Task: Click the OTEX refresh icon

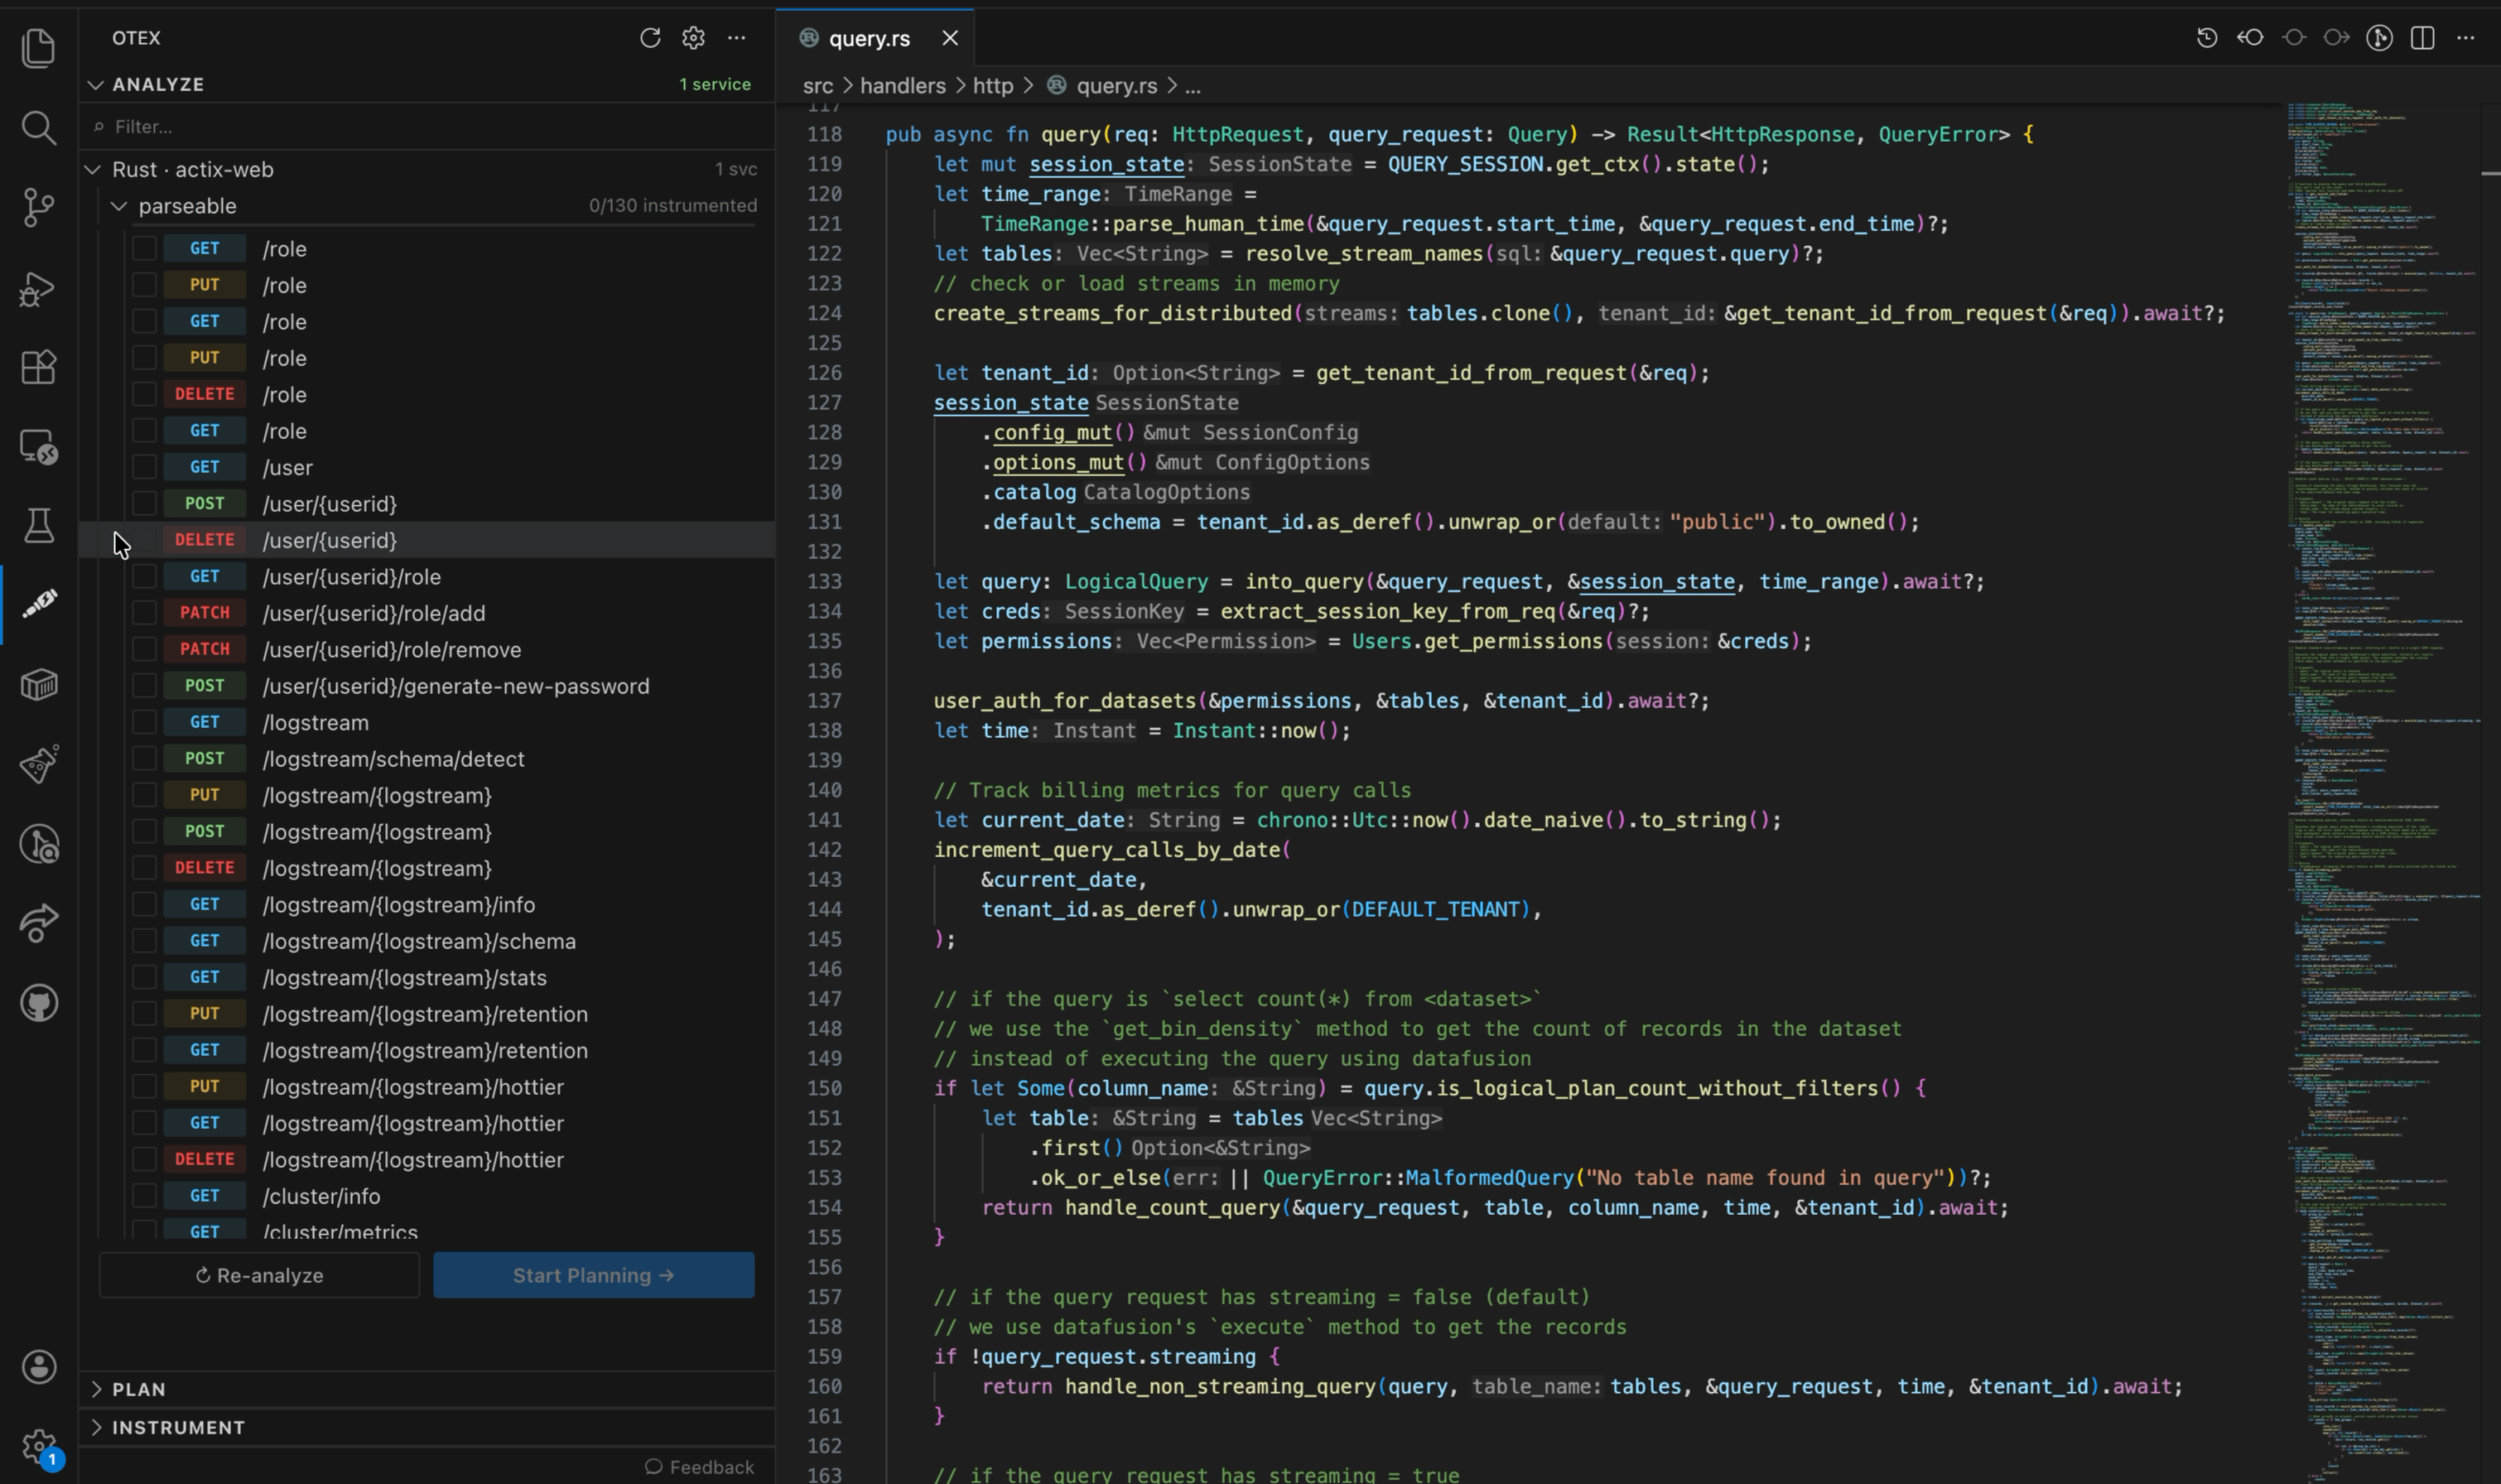Action: [650, 38]
